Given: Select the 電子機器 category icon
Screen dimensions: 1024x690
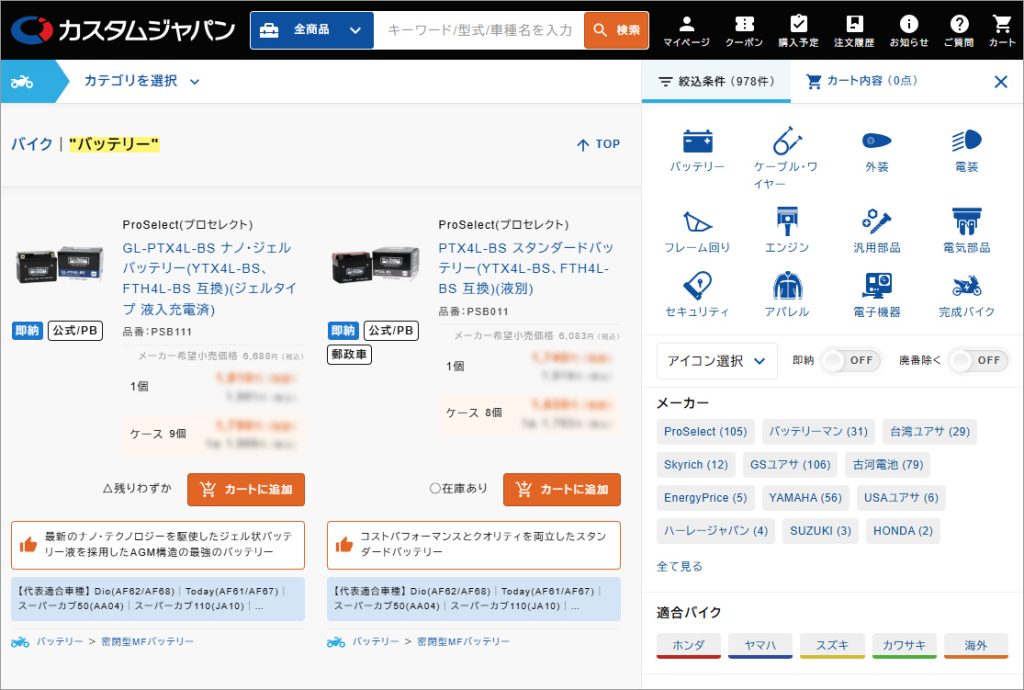Looking at the screenshot, I should [876, 295].
